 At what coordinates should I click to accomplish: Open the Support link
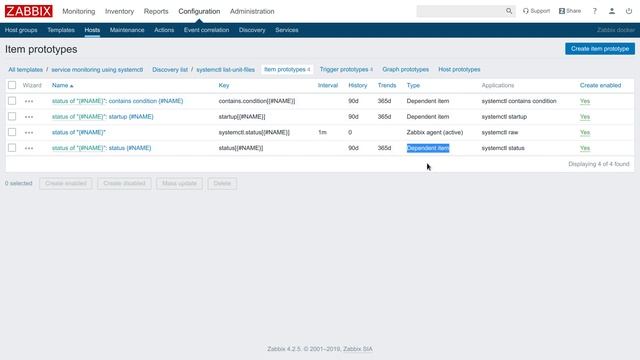click(x=536, y=11)
